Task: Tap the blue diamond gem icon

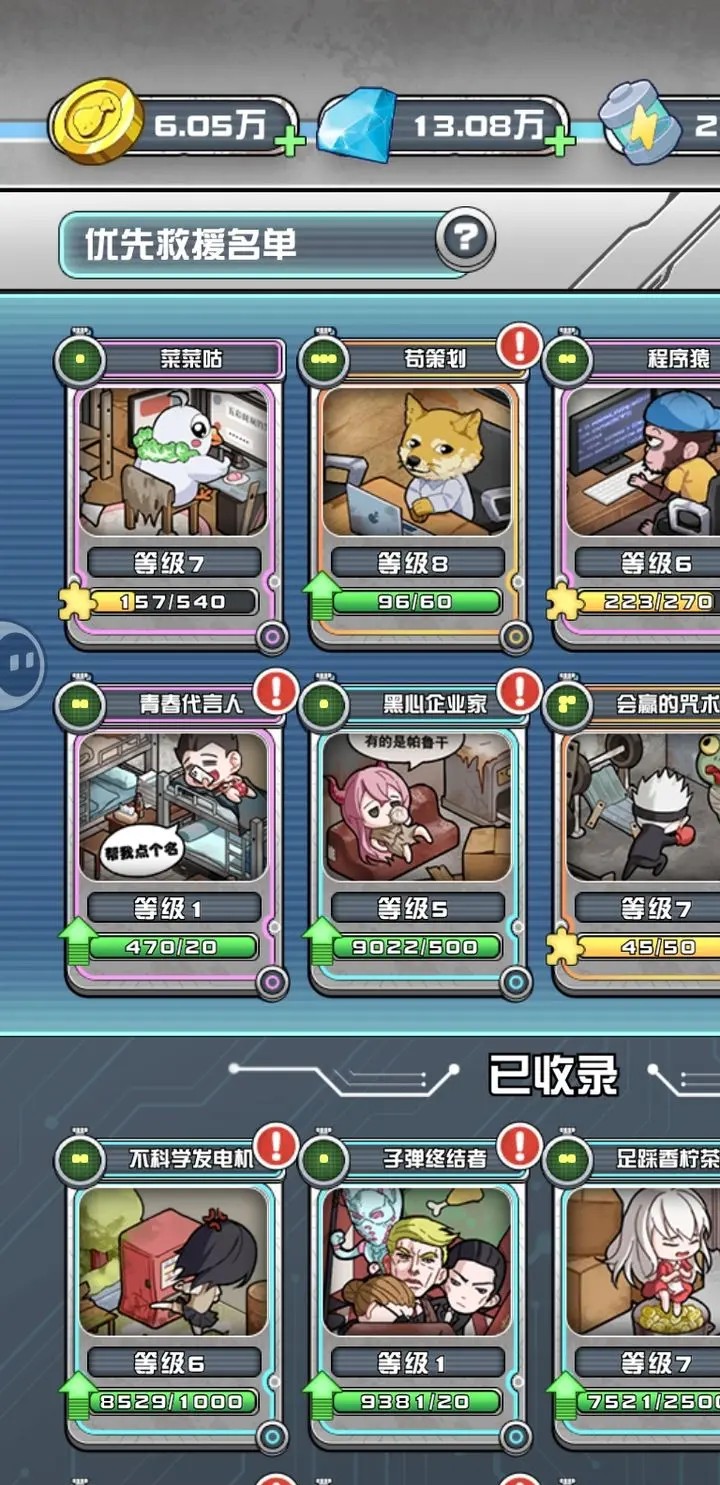Action: point(357,126)
